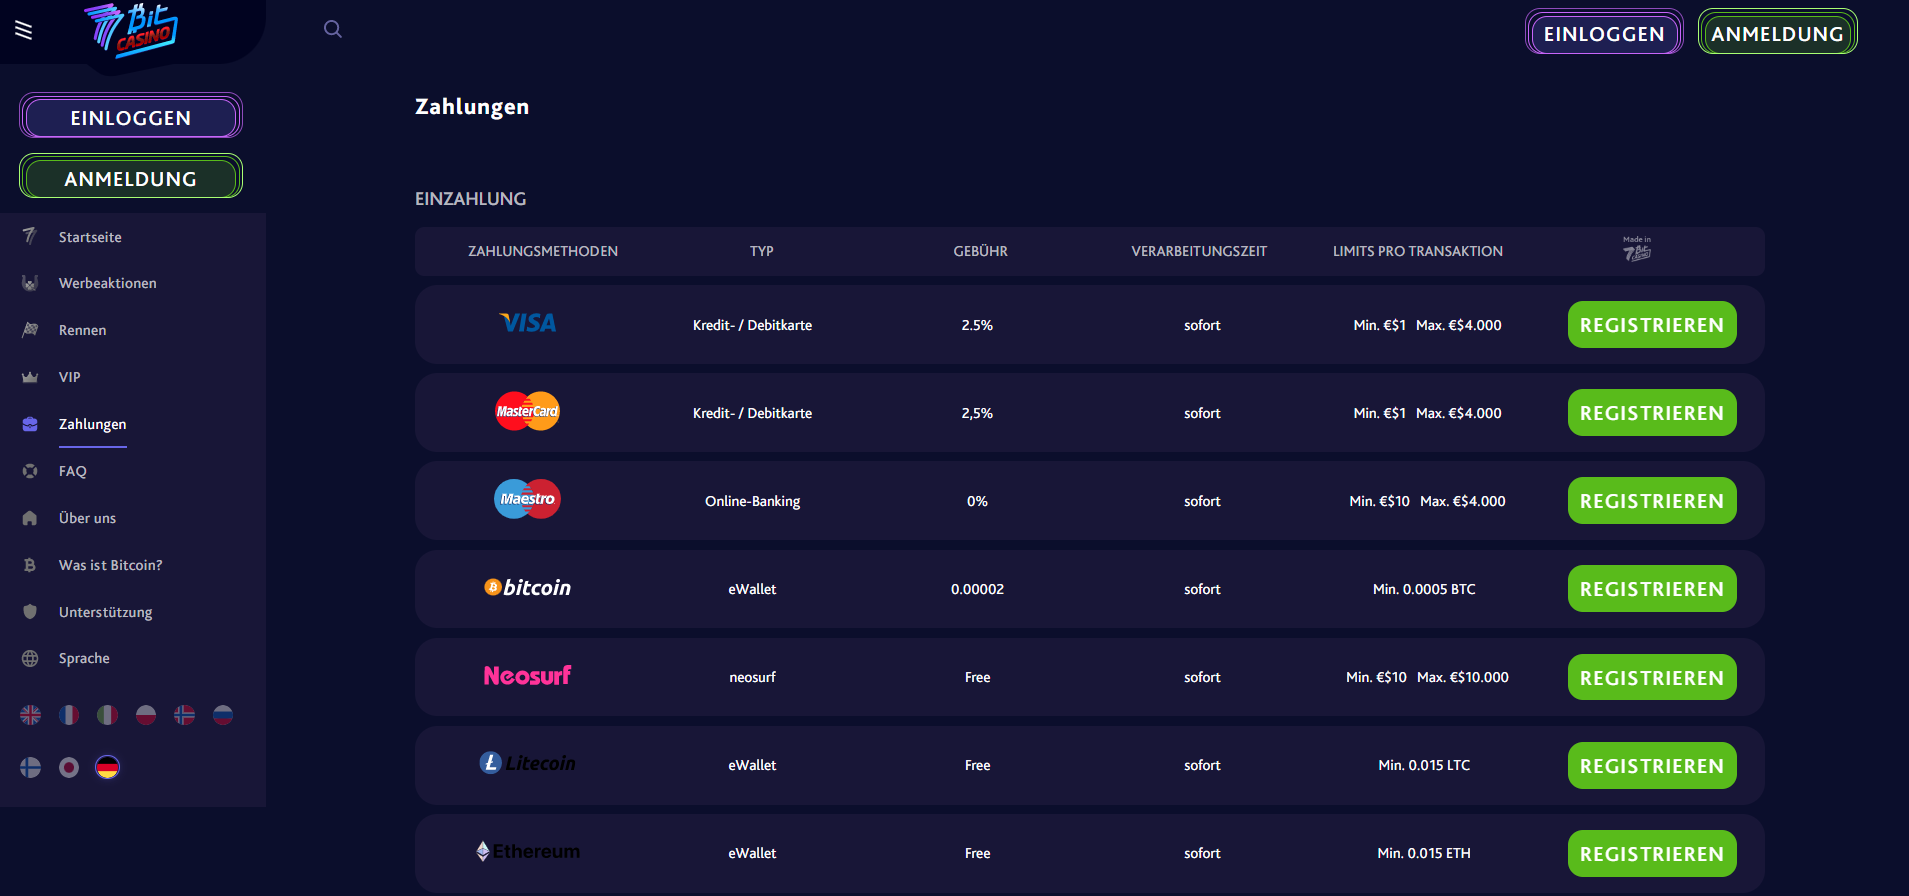The height and width of the screenshot is (896, 1909).
Task: Go to the VIP sidebar item
Action: 70,377
